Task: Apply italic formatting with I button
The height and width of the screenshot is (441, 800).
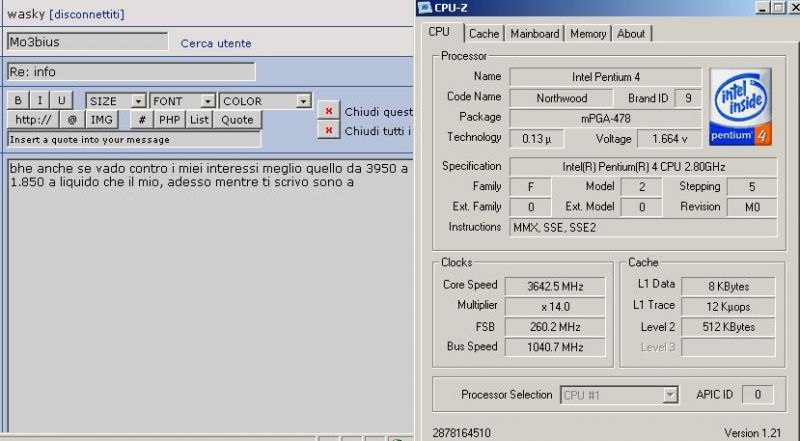Action: coord(40,101)
